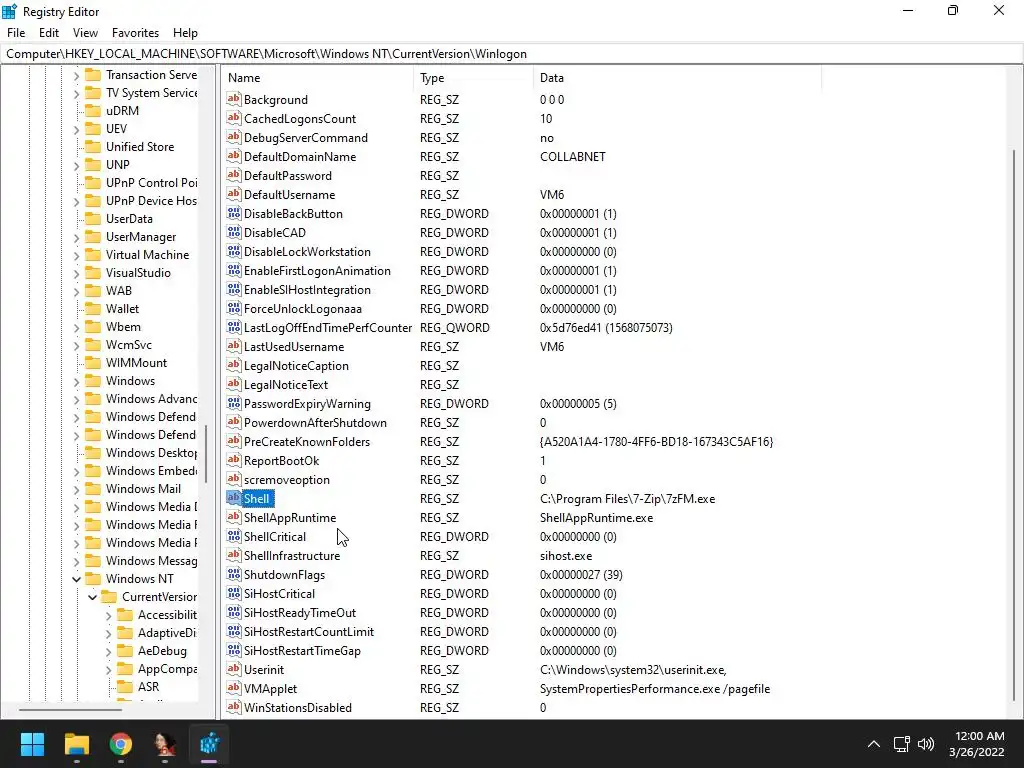Select the LegalNoticeCaption value
1024x768 pixels.
click(x=296, y=366)
